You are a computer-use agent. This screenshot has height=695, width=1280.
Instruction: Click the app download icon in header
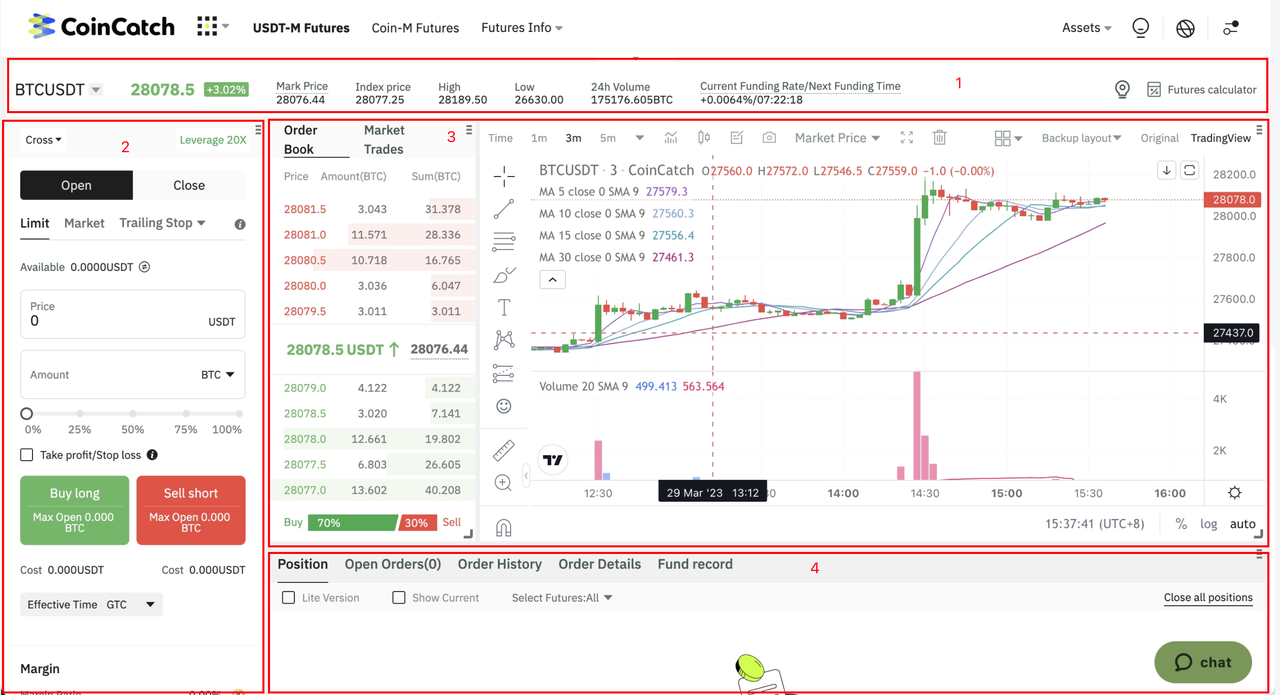(x=1140, y=28)
